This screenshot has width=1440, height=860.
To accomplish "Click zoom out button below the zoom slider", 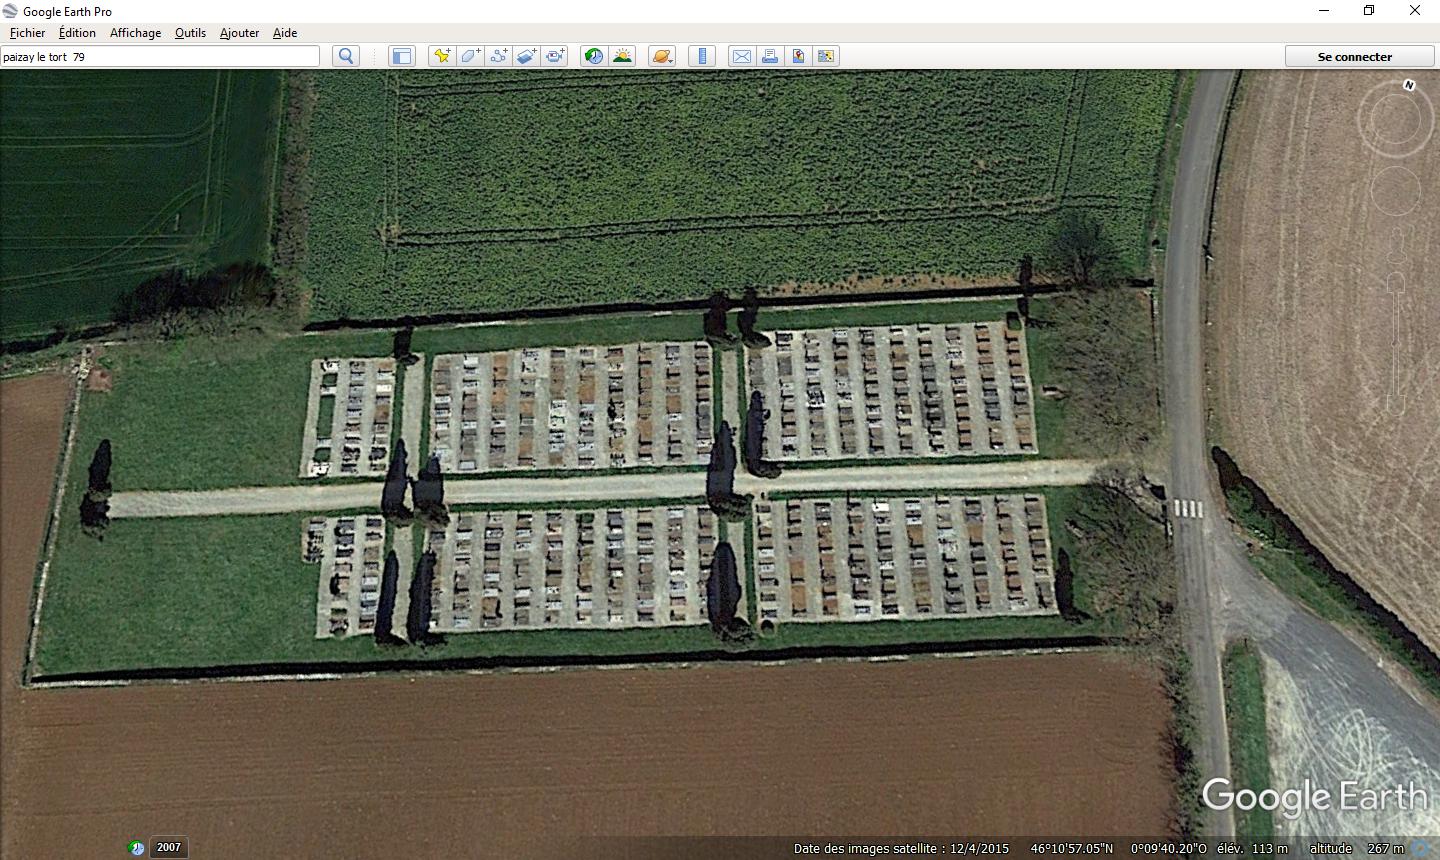I will 1395,405.
